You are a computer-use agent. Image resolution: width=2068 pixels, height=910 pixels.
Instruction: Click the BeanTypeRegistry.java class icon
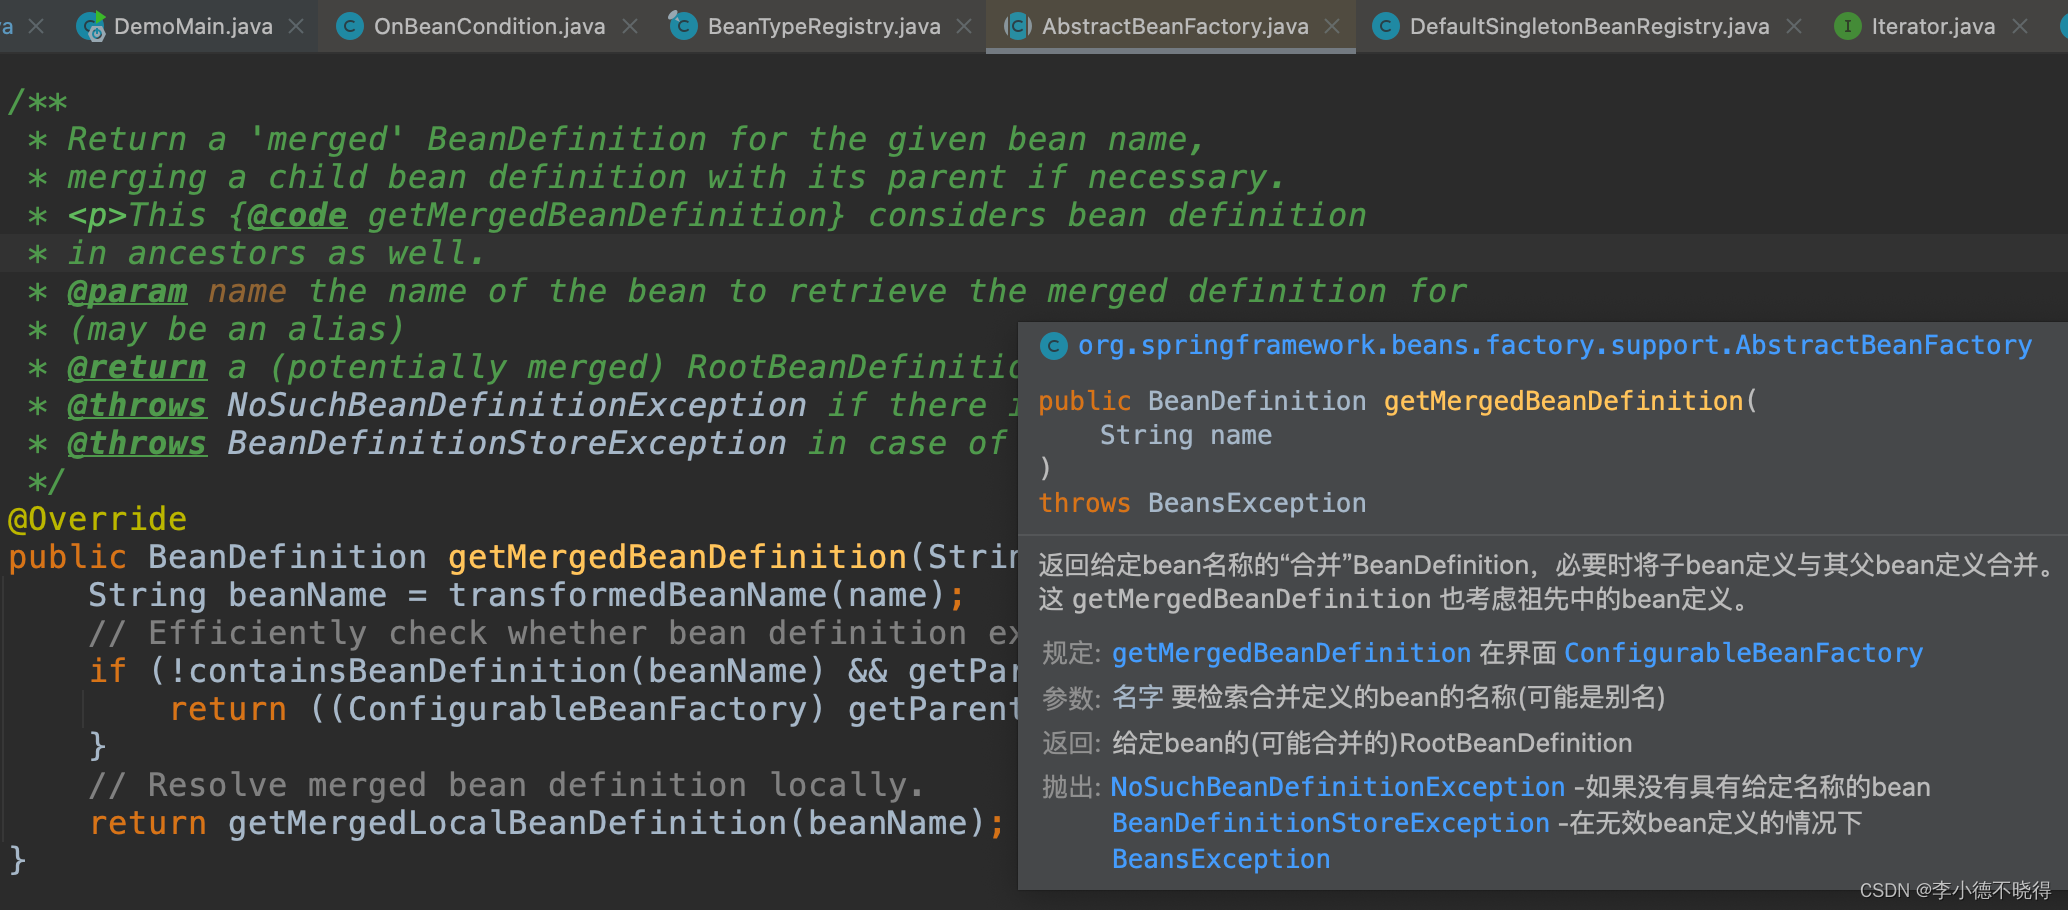click(683, 25)
